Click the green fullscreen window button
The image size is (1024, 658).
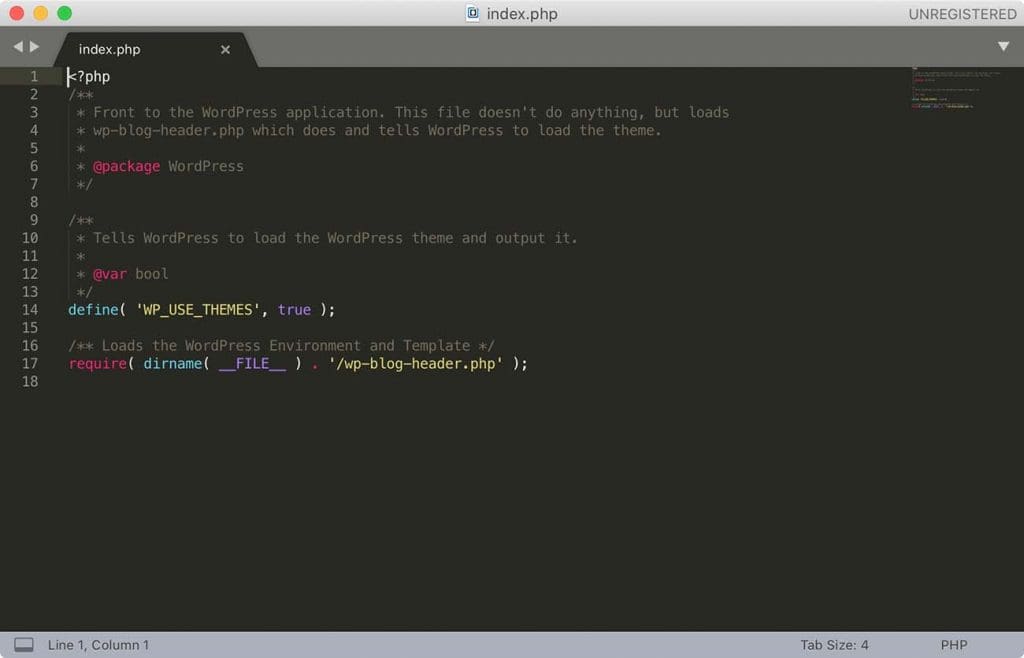point(65,13)
